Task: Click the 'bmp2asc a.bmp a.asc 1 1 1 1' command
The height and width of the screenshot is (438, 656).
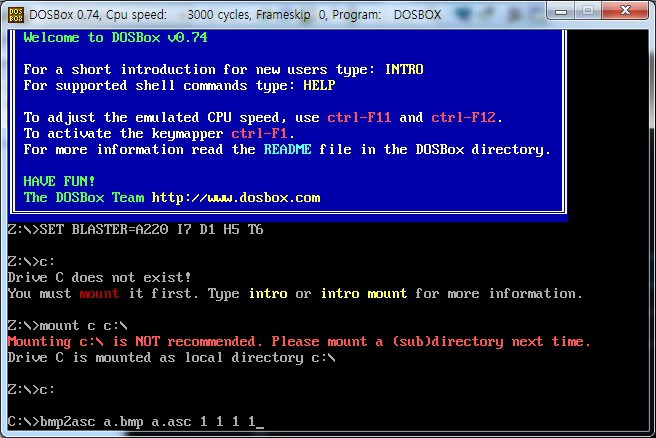Action: coord(148,421)
